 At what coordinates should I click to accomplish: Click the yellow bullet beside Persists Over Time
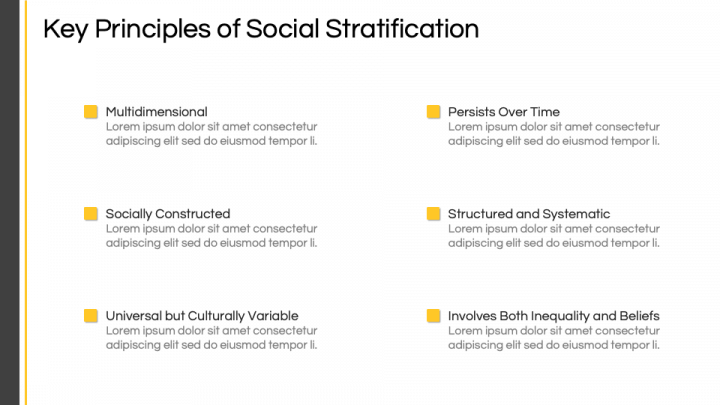[433, 112]
